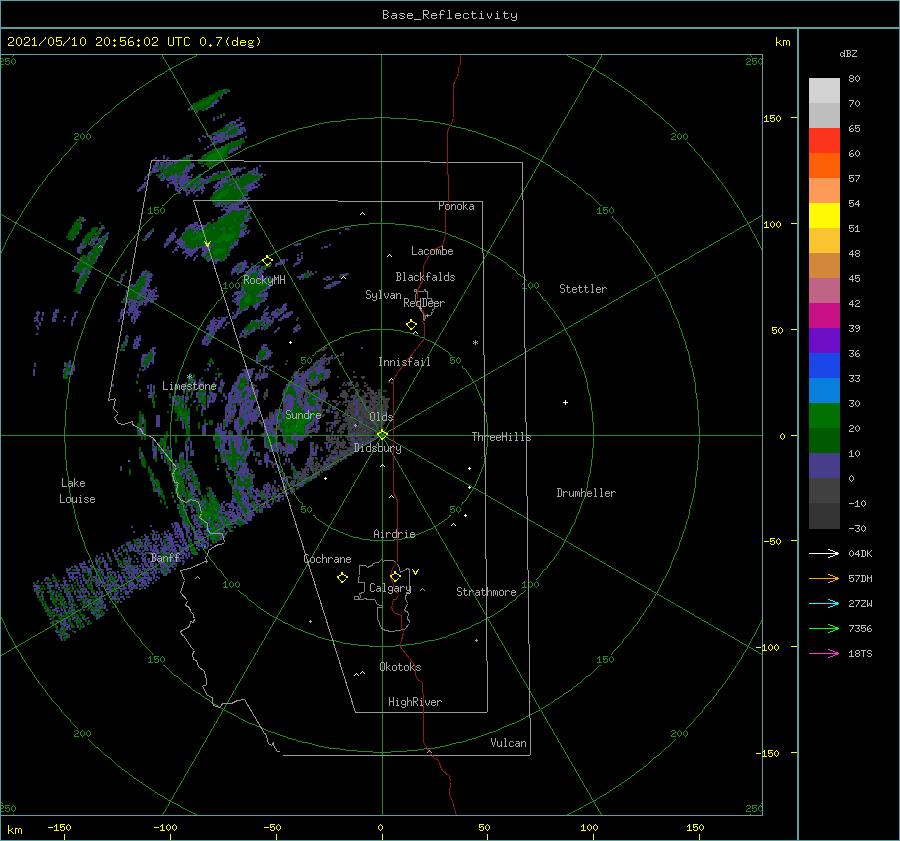Click the Banff town label
Image resolution: width=900 pixels, height=841 pixels.
tap(166, 557)
